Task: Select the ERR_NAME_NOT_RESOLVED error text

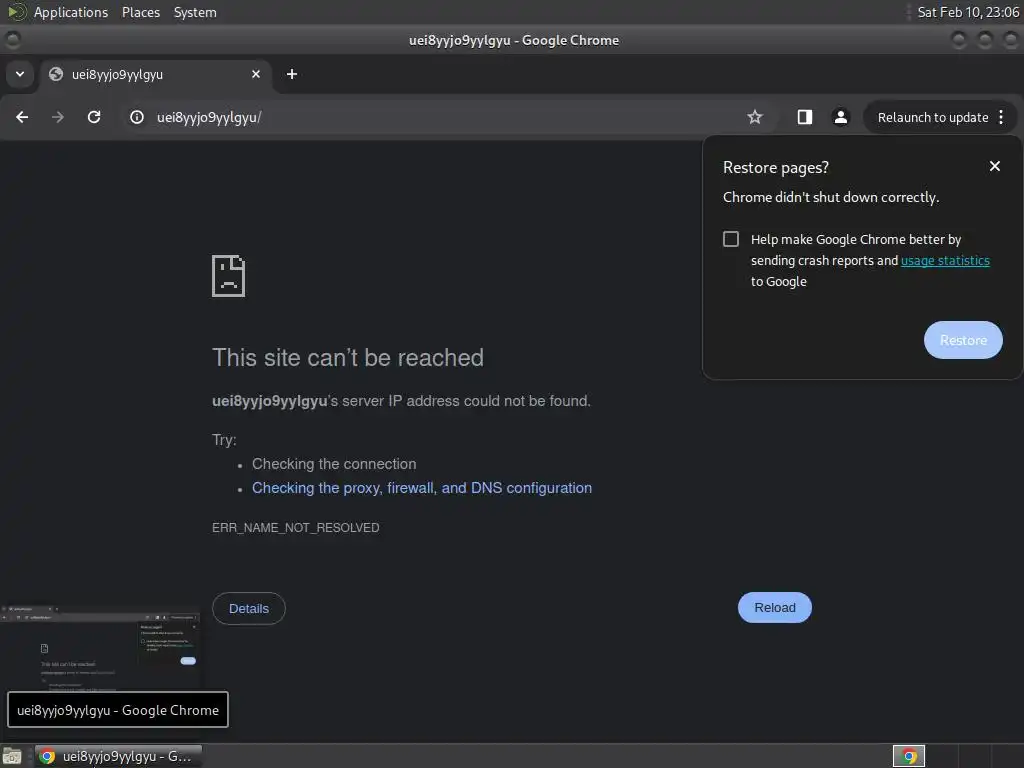Action: [295, 528]
